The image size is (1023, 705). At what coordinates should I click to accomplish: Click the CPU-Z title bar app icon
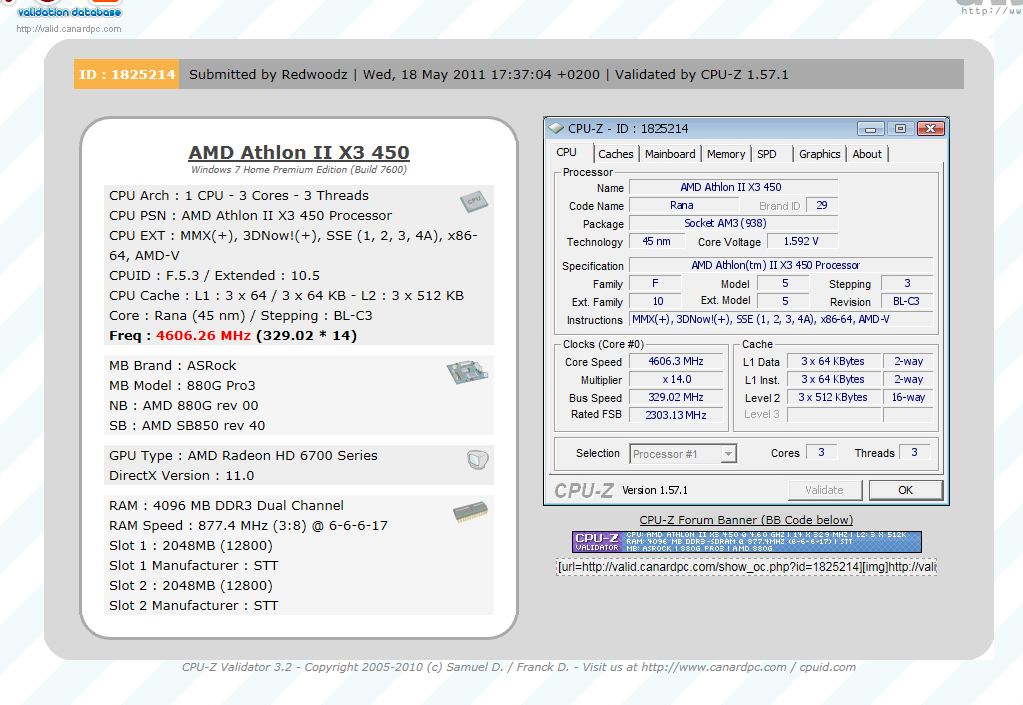point(556,128)
